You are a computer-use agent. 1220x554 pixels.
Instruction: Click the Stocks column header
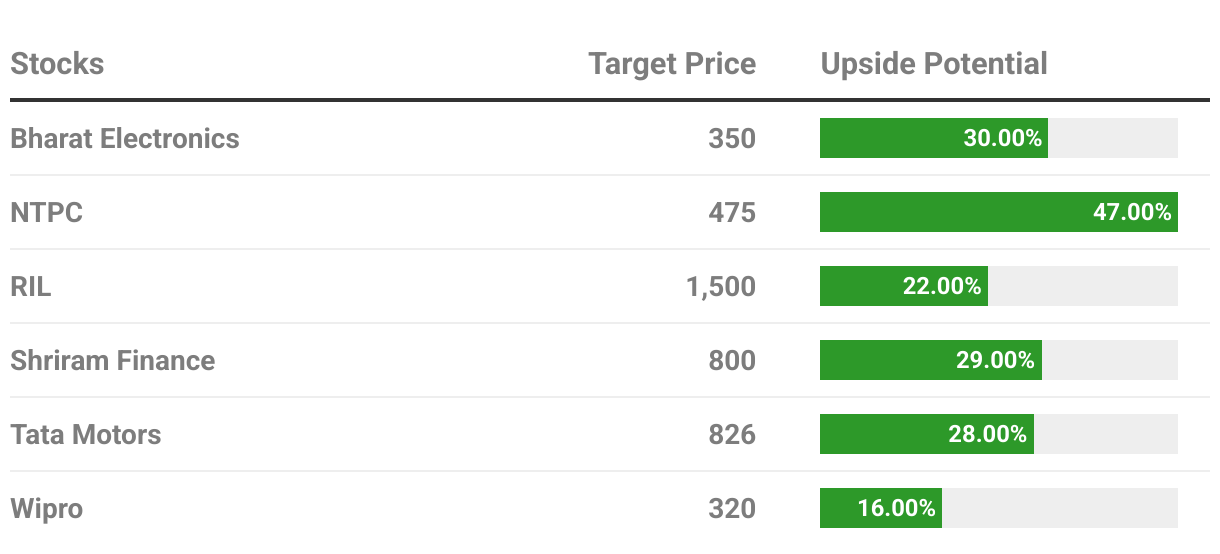(x=57, y=64)
